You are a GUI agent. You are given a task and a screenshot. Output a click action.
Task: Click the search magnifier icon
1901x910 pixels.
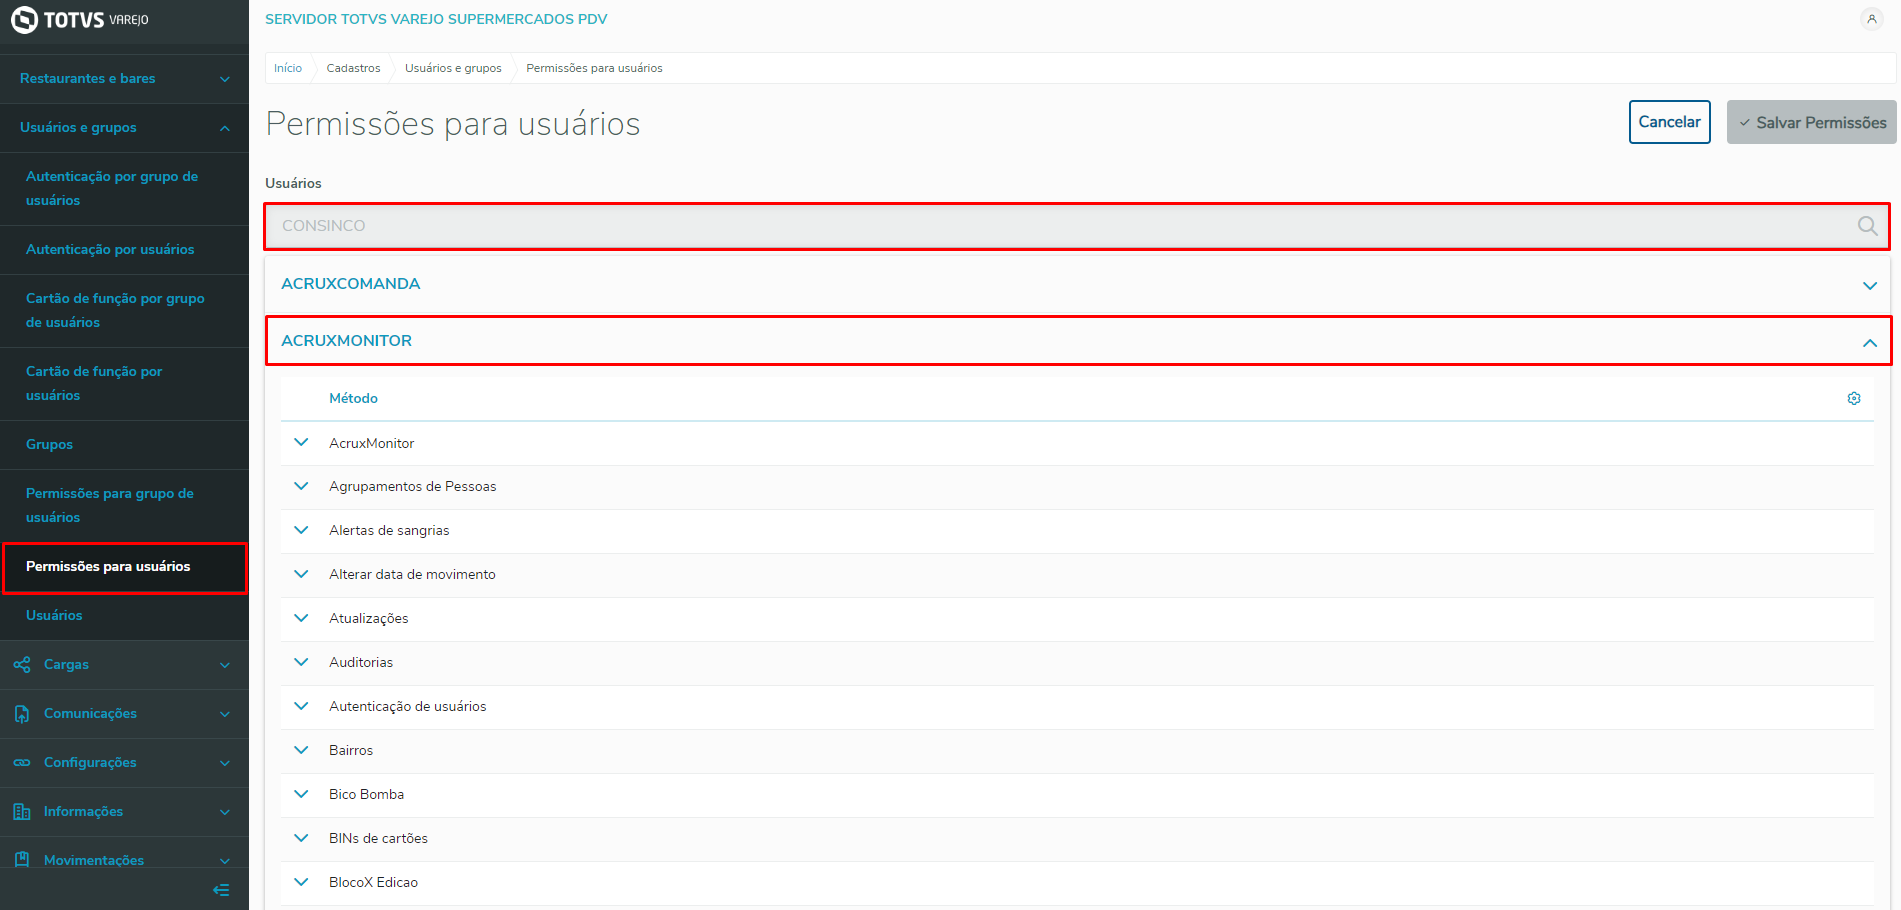1867,226
